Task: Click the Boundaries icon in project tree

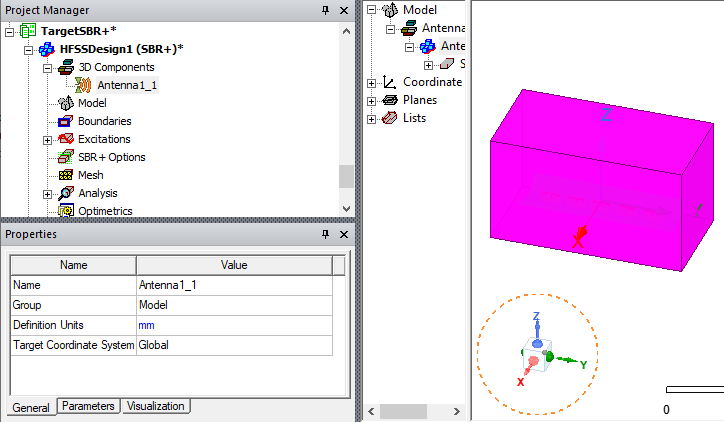Action: [66, 121]
